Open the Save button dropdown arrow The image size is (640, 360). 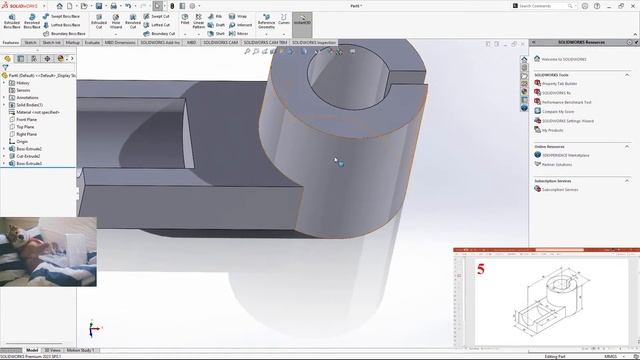[x=106, y=6]
